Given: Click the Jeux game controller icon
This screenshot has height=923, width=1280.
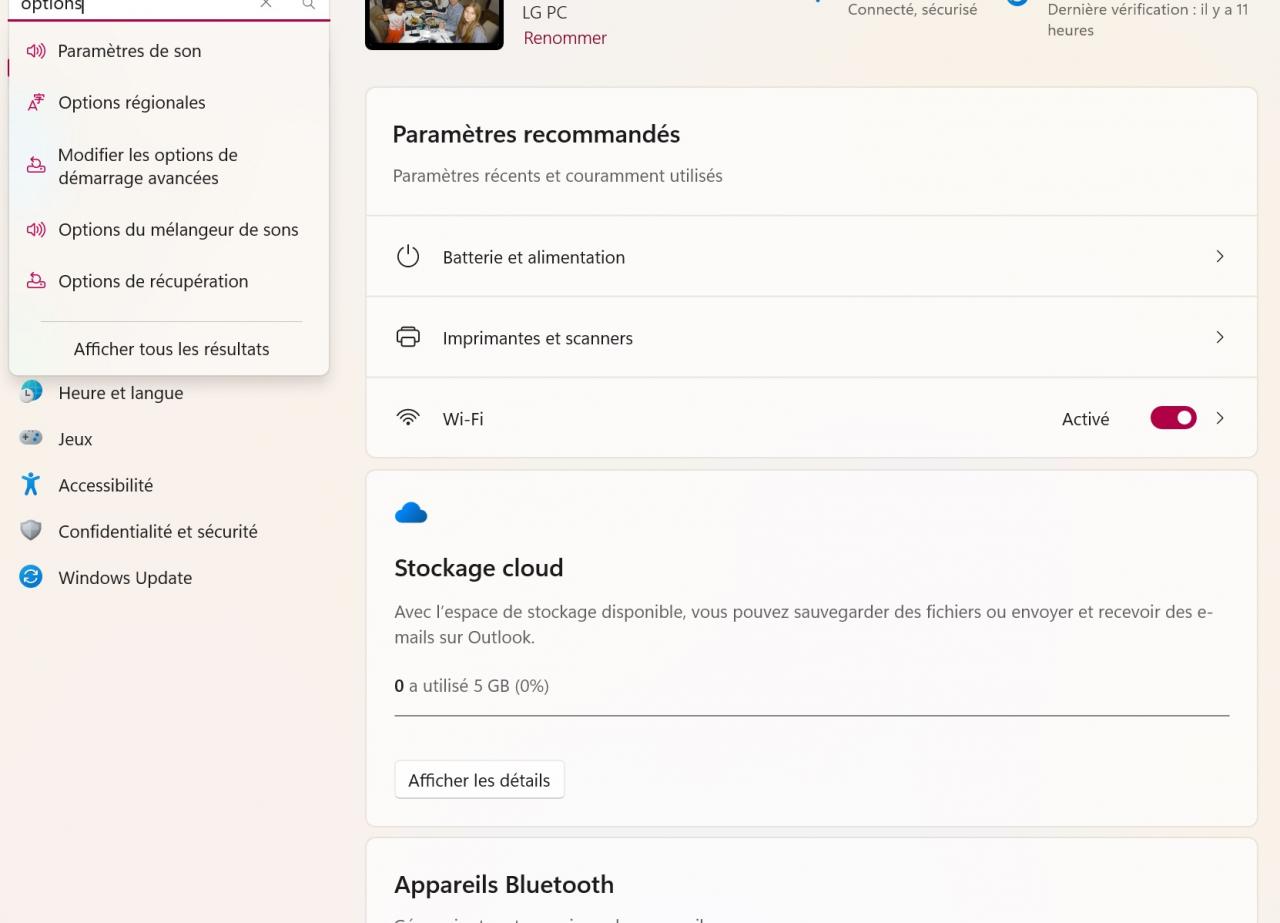Looking at the screenshot, I should pyautogui.click(x=31, y=438).
